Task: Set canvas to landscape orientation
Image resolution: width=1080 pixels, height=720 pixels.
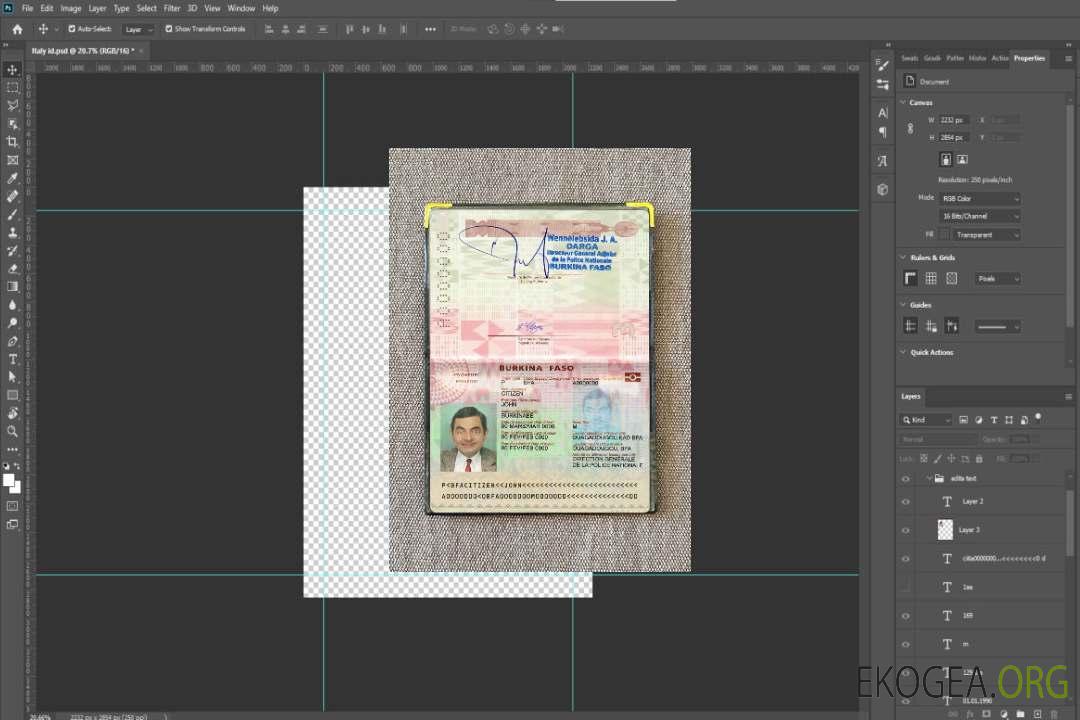Action: tap(962, 159)
